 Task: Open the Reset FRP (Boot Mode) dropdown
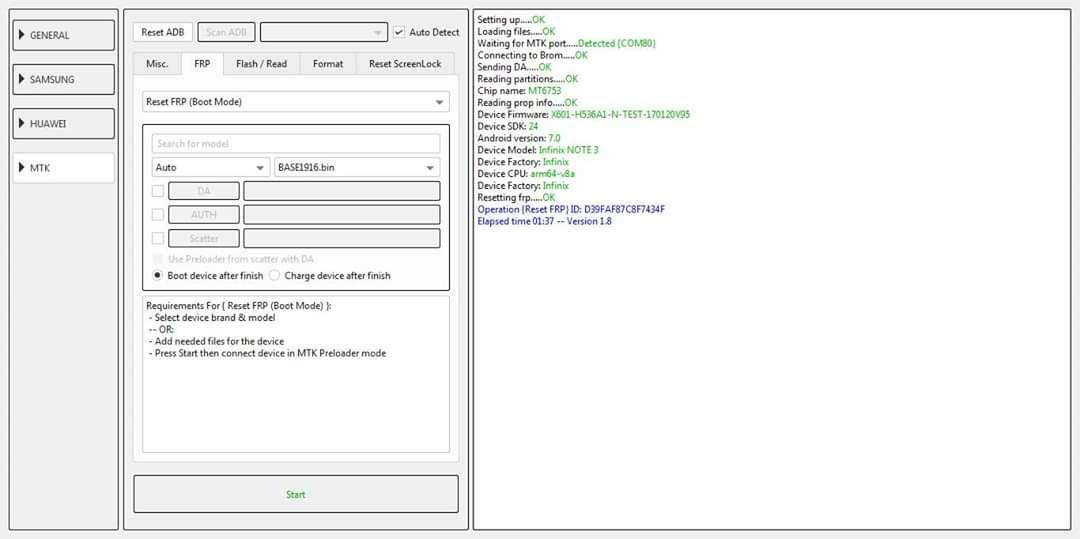tap(295, 101)
